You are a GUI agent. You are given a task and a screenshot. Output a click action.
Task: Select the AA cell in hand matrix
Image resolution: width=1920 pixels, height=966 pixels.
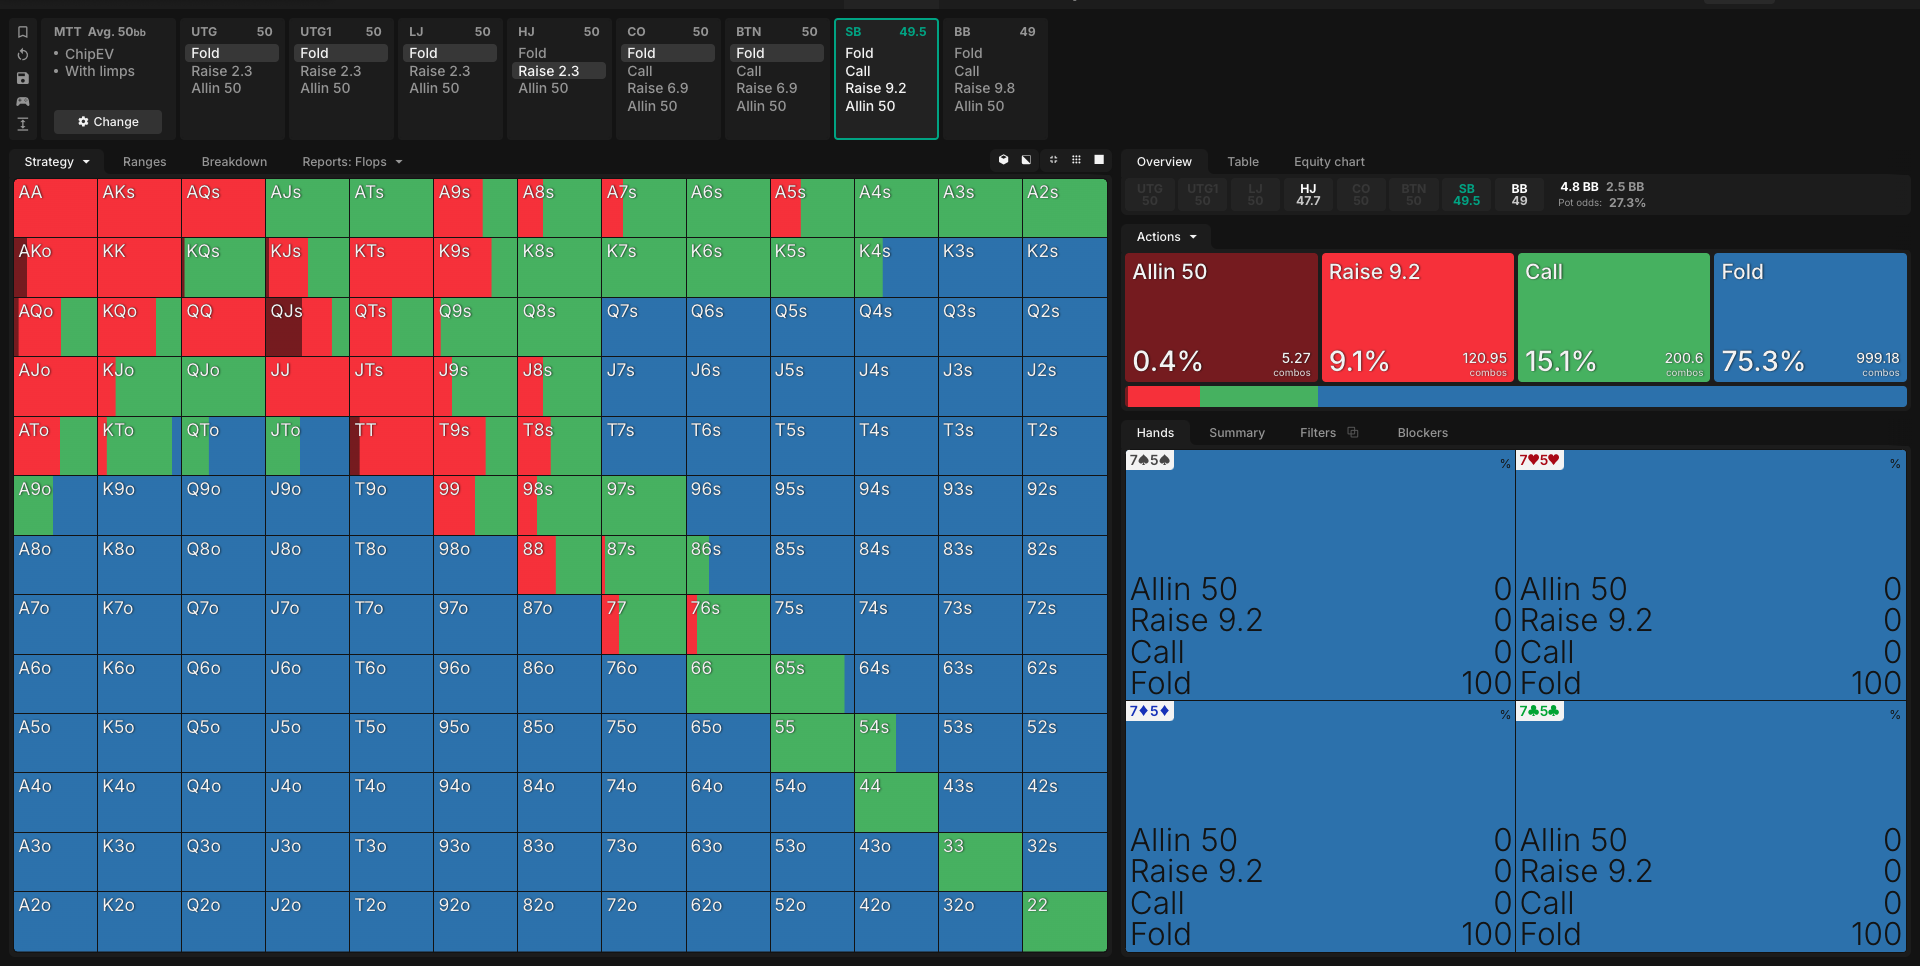point(55,208)
